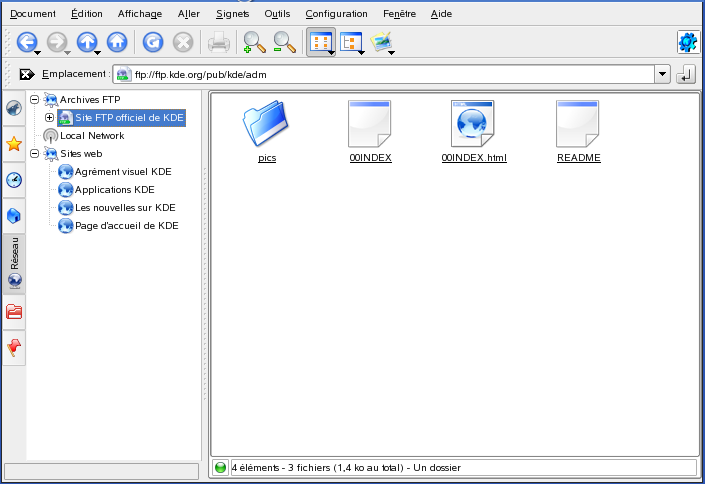Screen dimensions: 705x485
Task: Go up one directory with Up arrow
Action: coord(87,42)
